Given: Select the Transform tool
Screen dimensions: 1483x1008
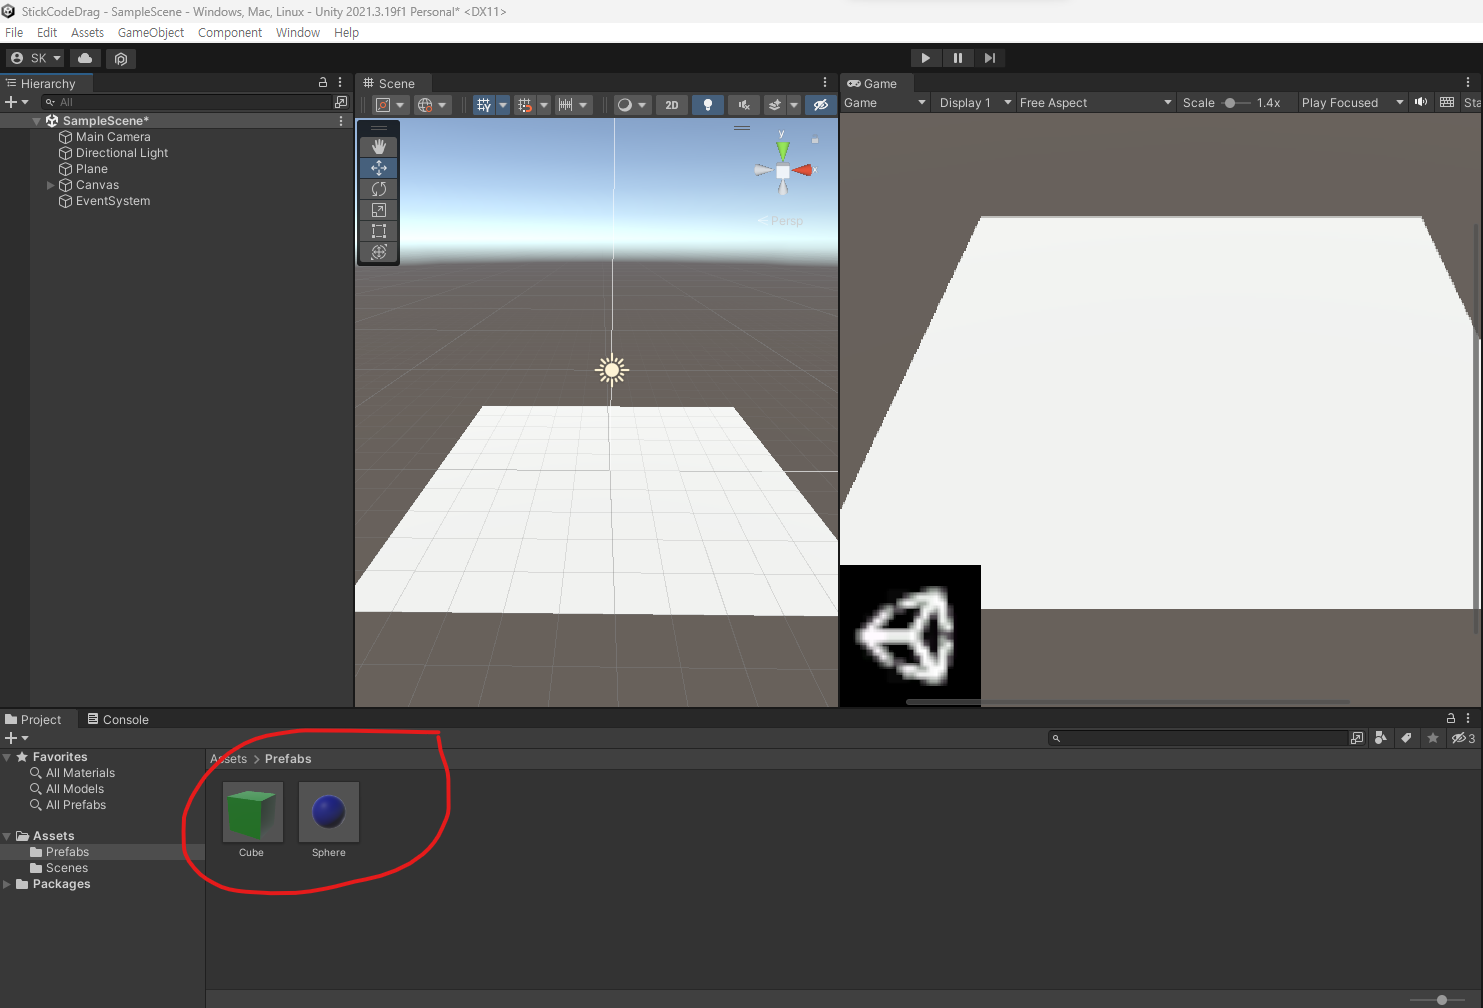Looking at the screenshot, I should tap(378, 252).
